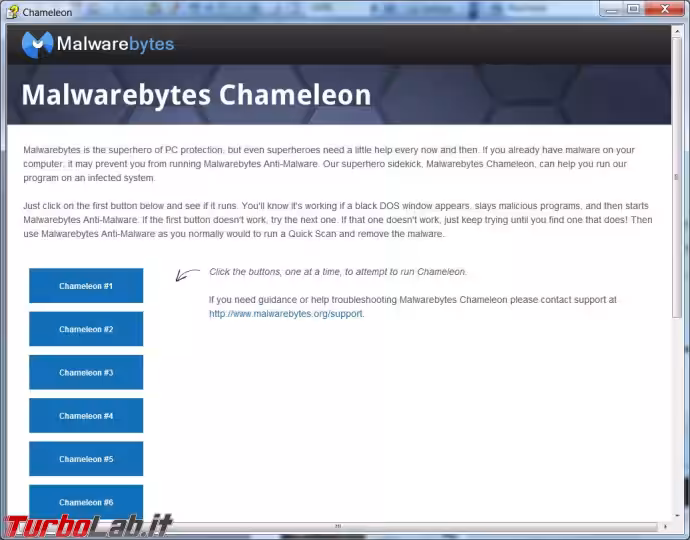This screenshot has height=540, width=690.
Task: Click the horizontal scrollbar right arrow
Action: click(x=665, y=526)
